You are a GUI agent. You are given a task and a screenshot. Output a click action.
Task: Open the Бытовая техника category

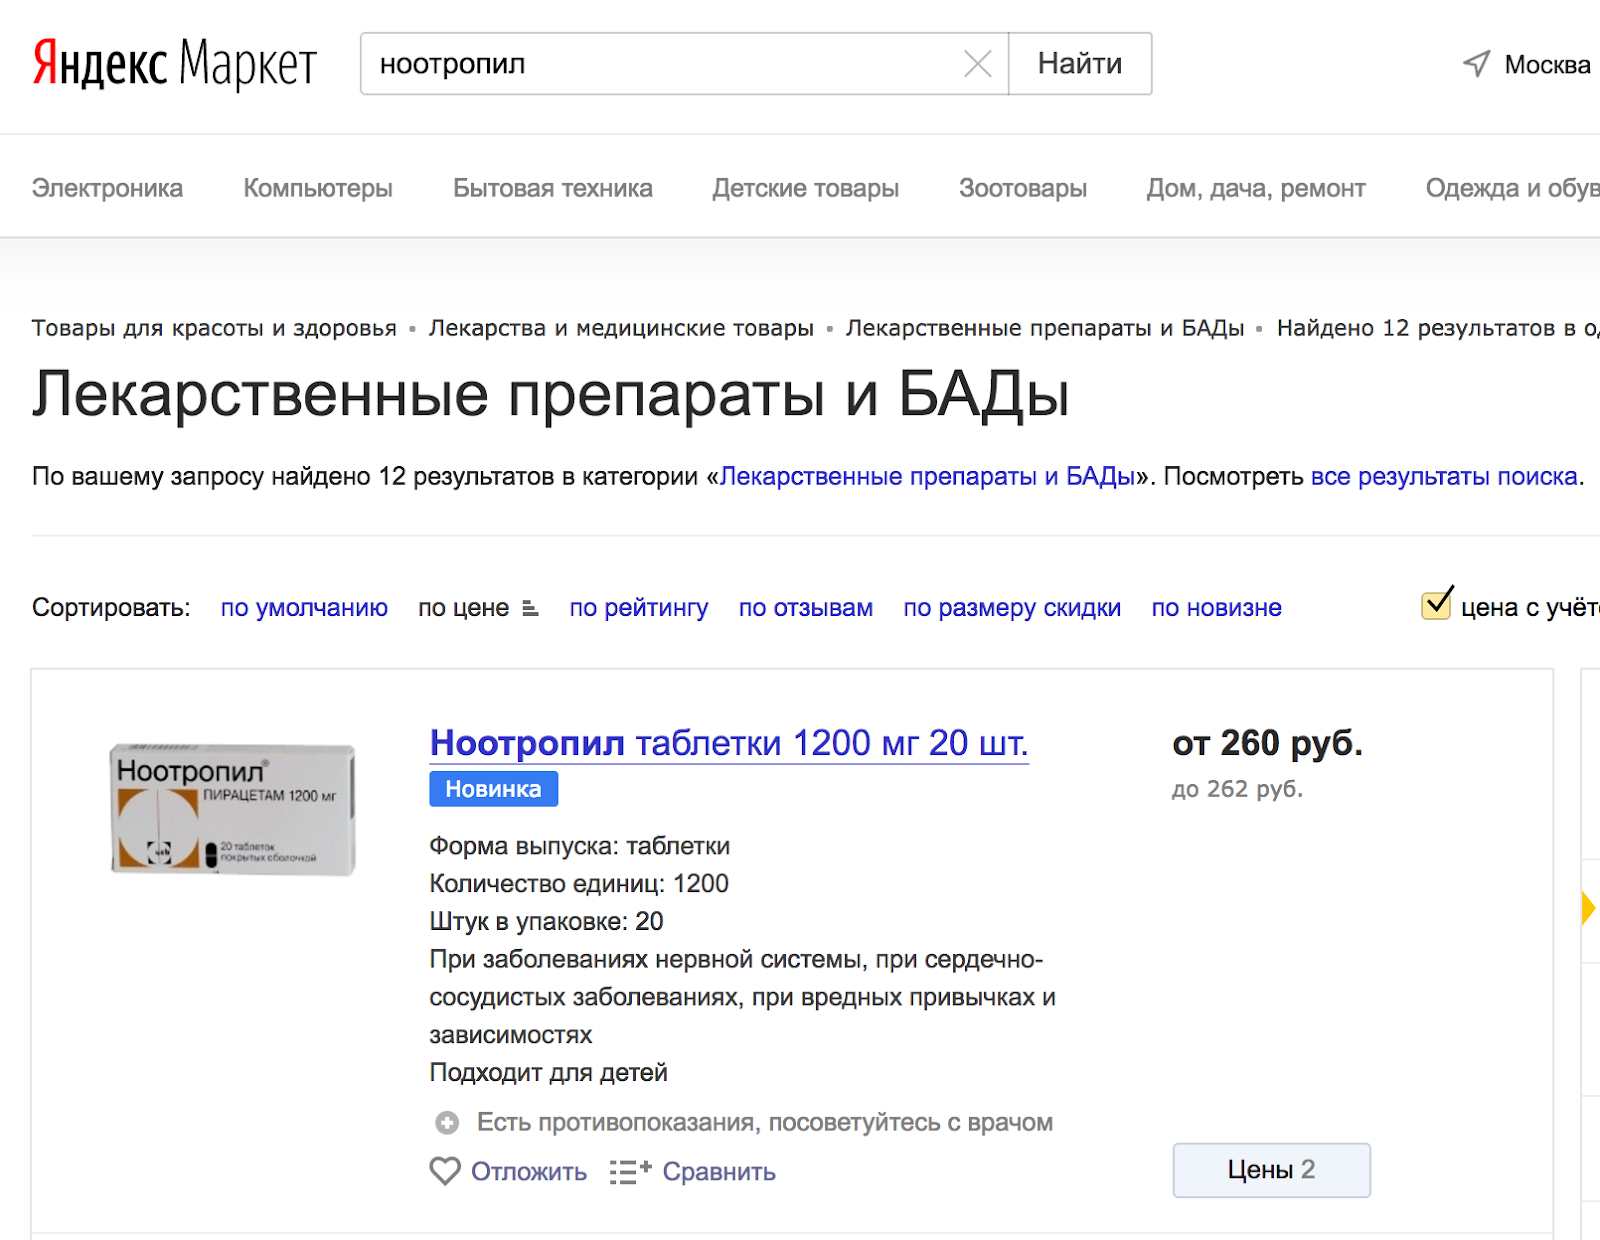553,188
